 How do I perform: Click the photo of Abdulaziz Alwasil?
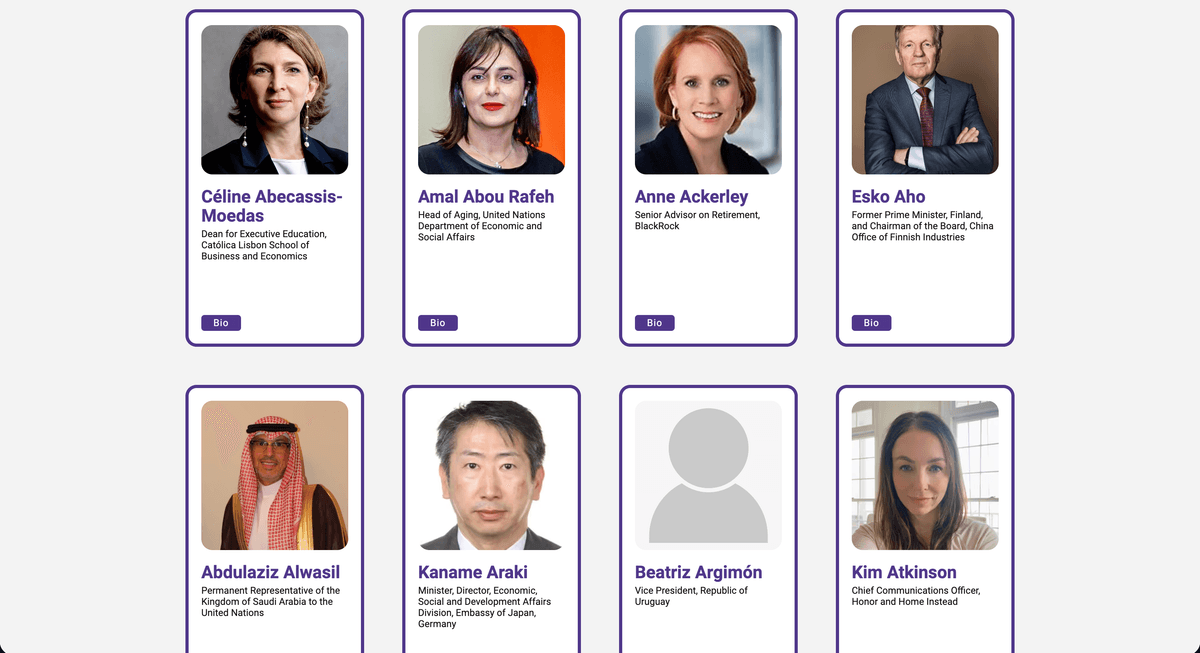pos(274,475)
